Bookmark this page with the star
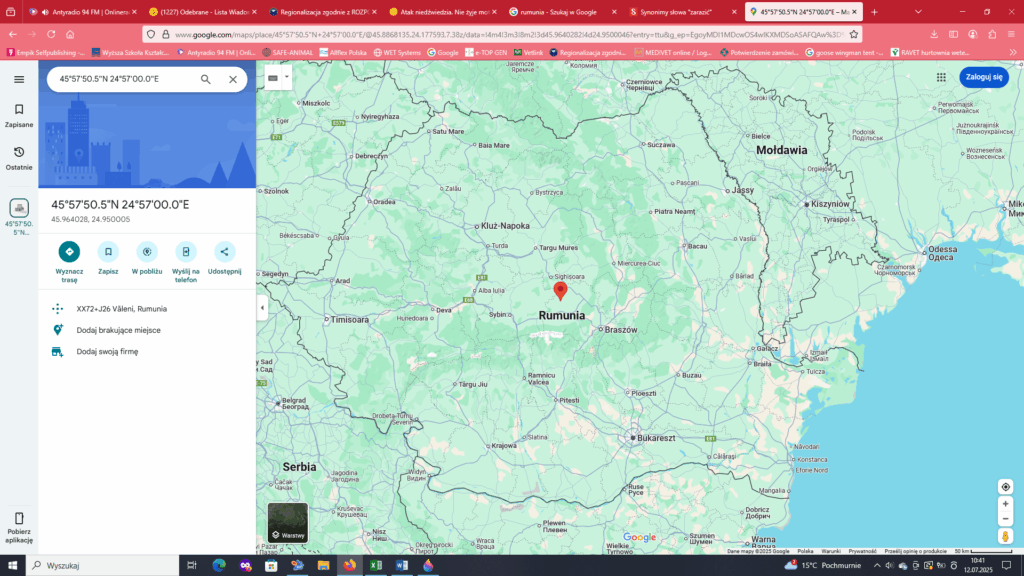 click(x=853, y=35)
